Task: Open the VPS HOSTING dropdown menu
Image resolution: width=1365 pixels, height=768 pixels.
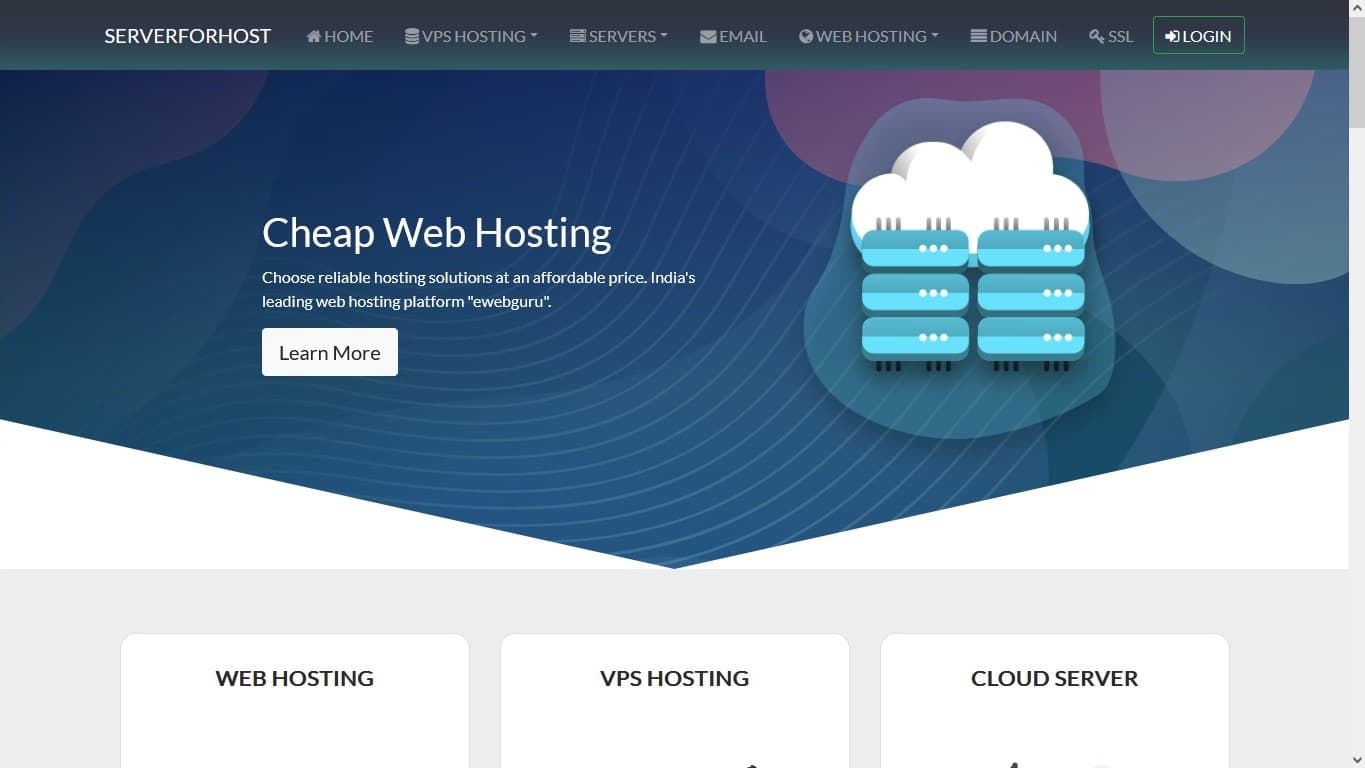Action: [470, 36]
